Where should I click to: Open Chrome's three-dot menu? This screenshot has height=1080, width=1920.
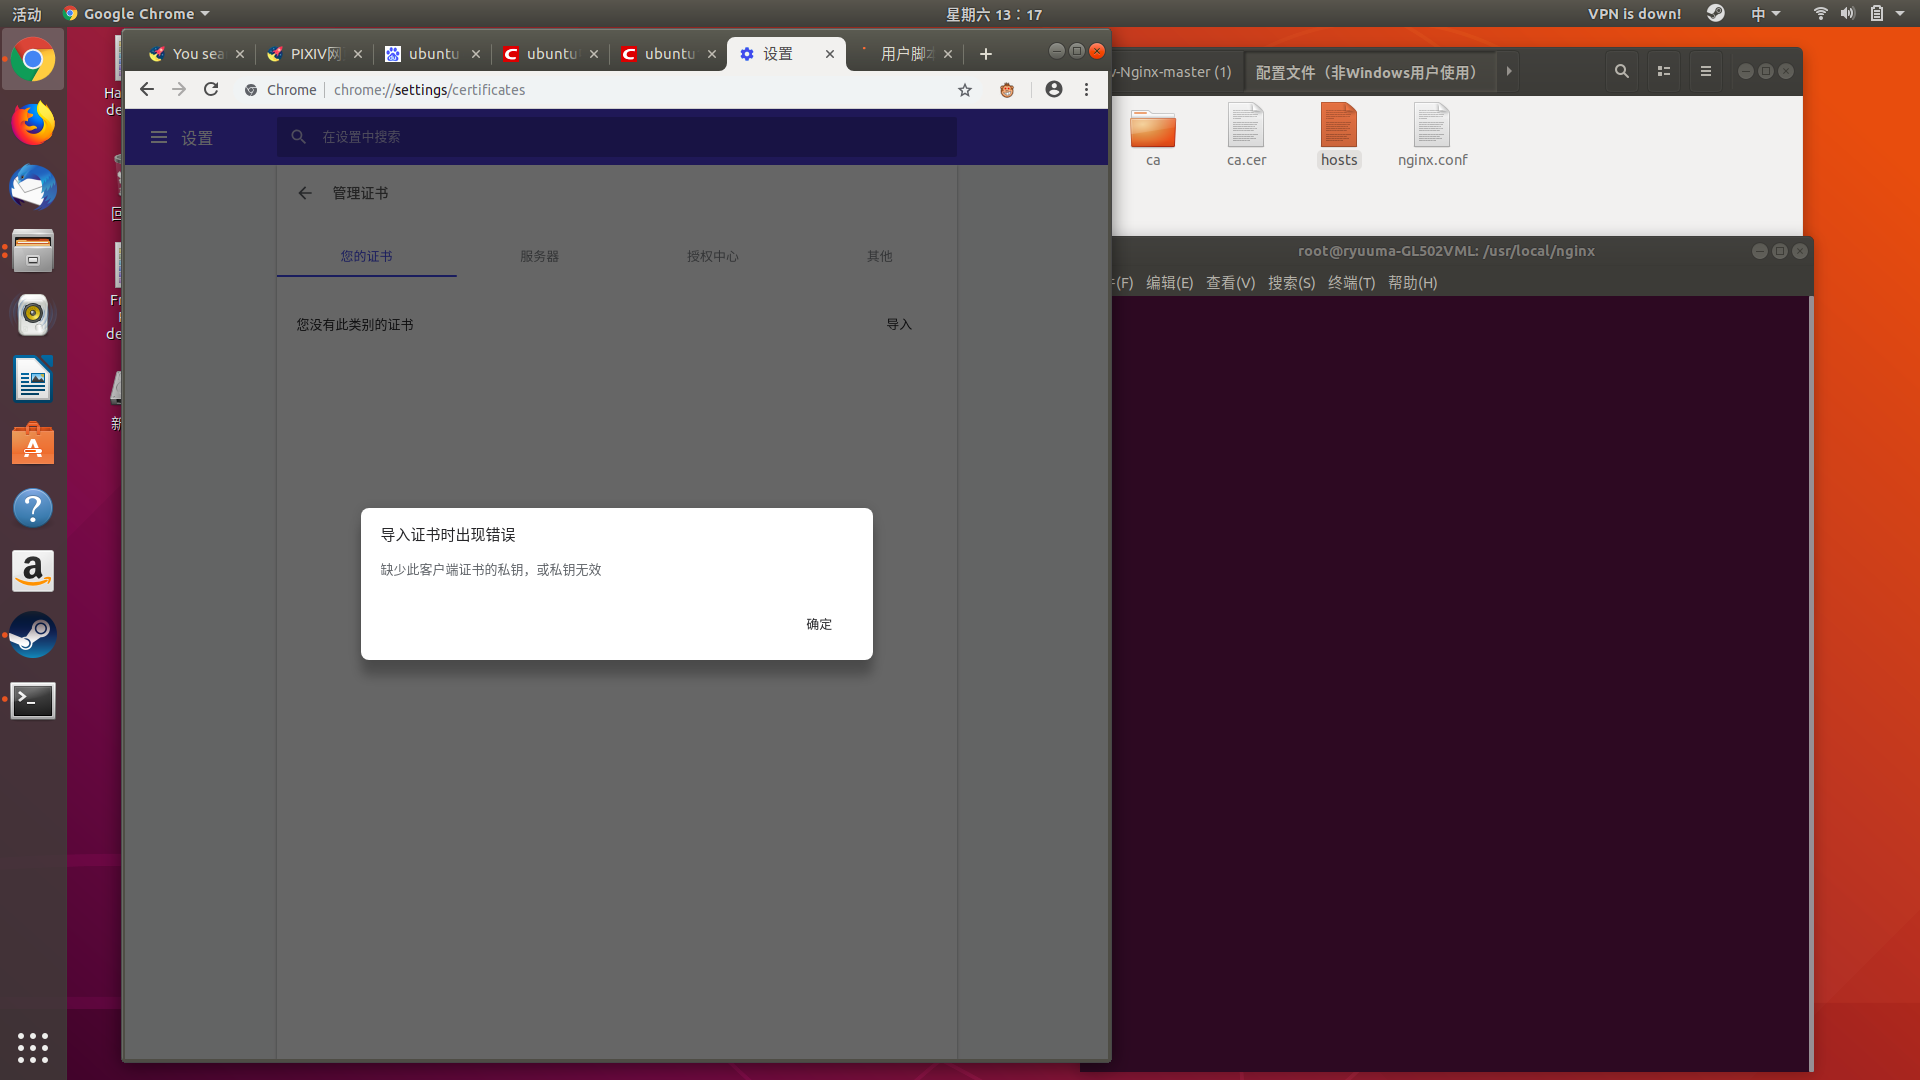click(x=1087, y=90)
